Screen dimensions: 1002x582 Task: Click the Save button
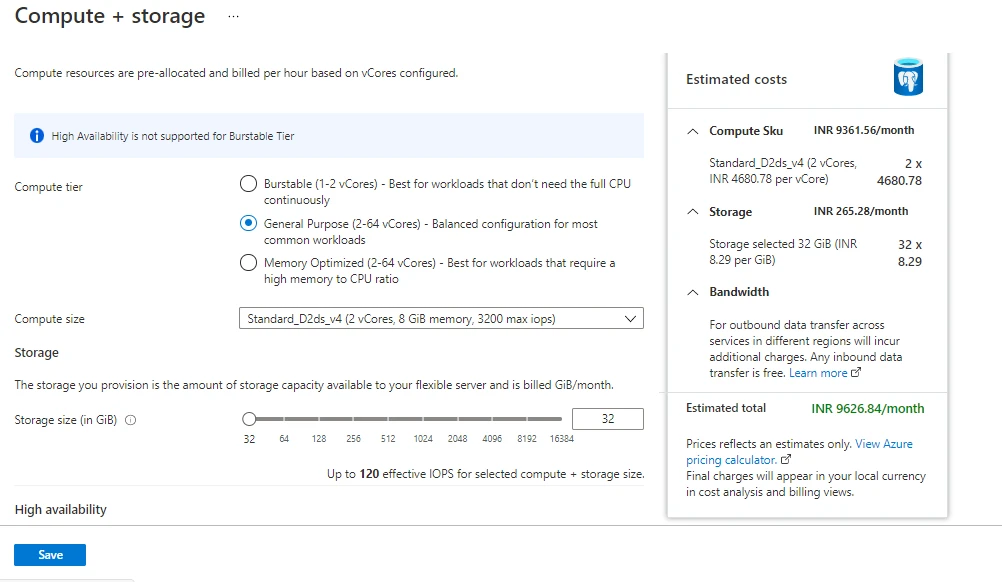[x=49, y=554]
